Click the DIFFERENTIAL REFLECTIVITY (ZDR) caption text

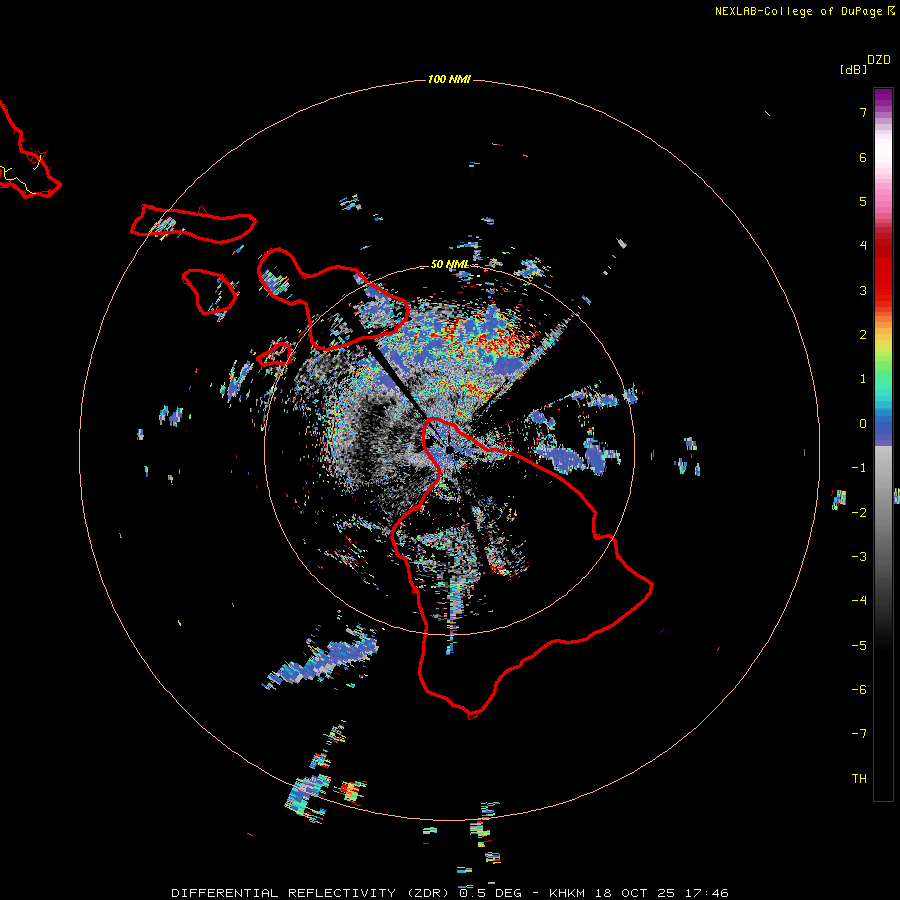(x=310, y=893)
